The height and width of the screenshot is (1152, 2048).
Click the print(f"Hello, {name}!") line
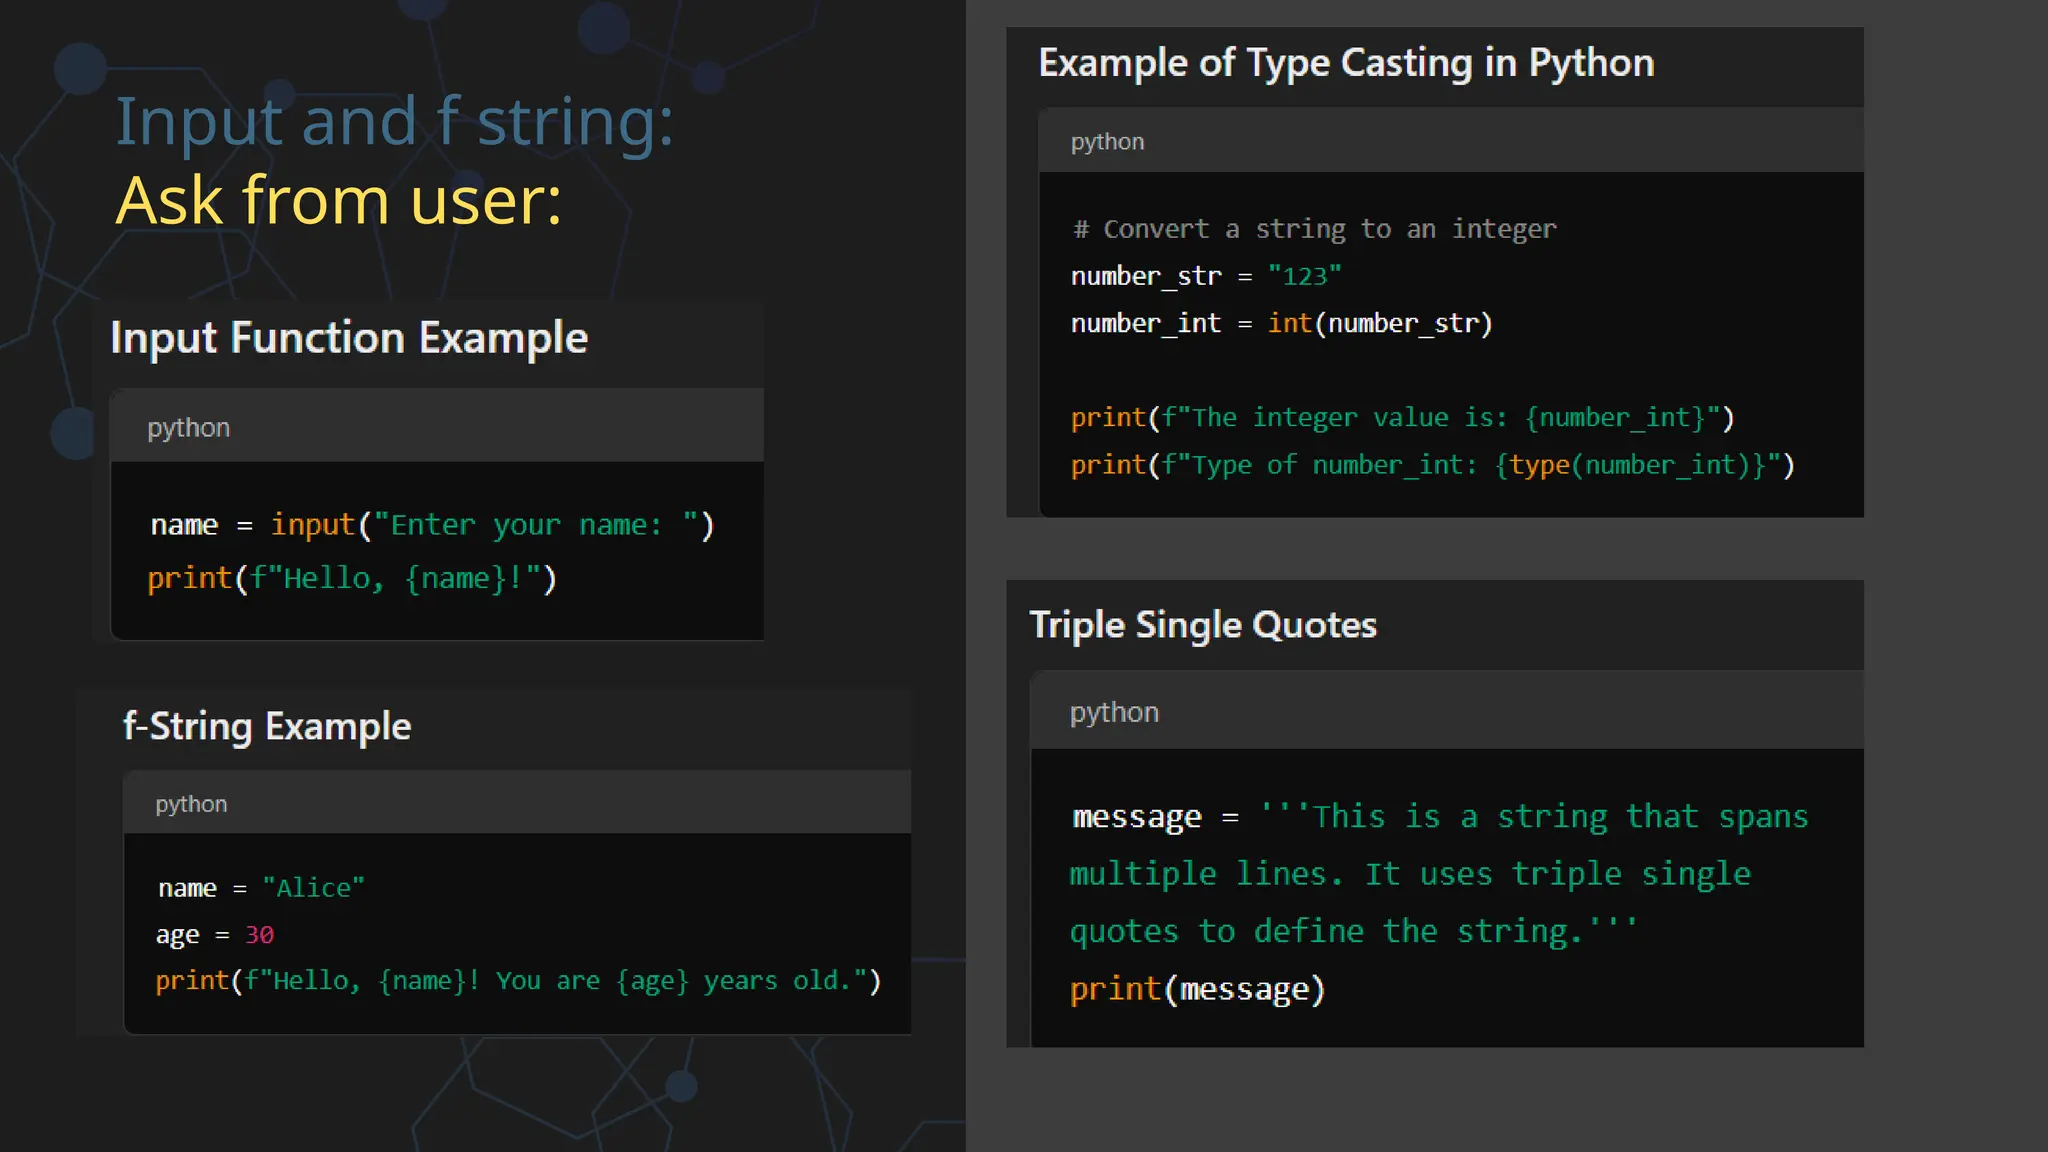[351, 579]
